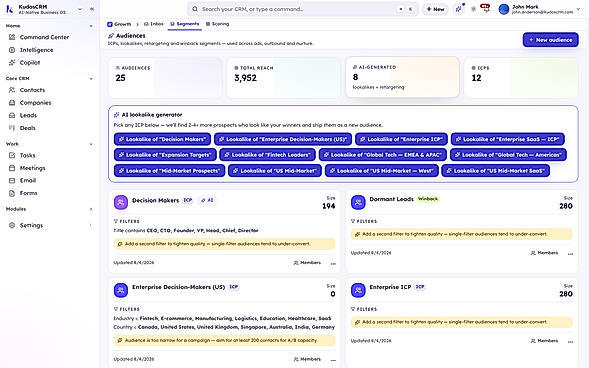Expand the Settings submenu arrow
589x368 pixels.
pos(91,225)
